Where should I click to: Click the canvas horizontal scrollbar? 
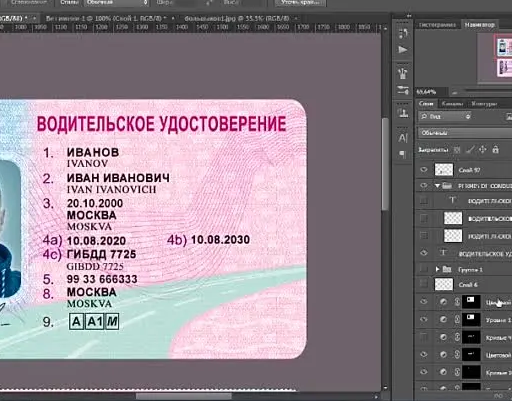(184, 397)
